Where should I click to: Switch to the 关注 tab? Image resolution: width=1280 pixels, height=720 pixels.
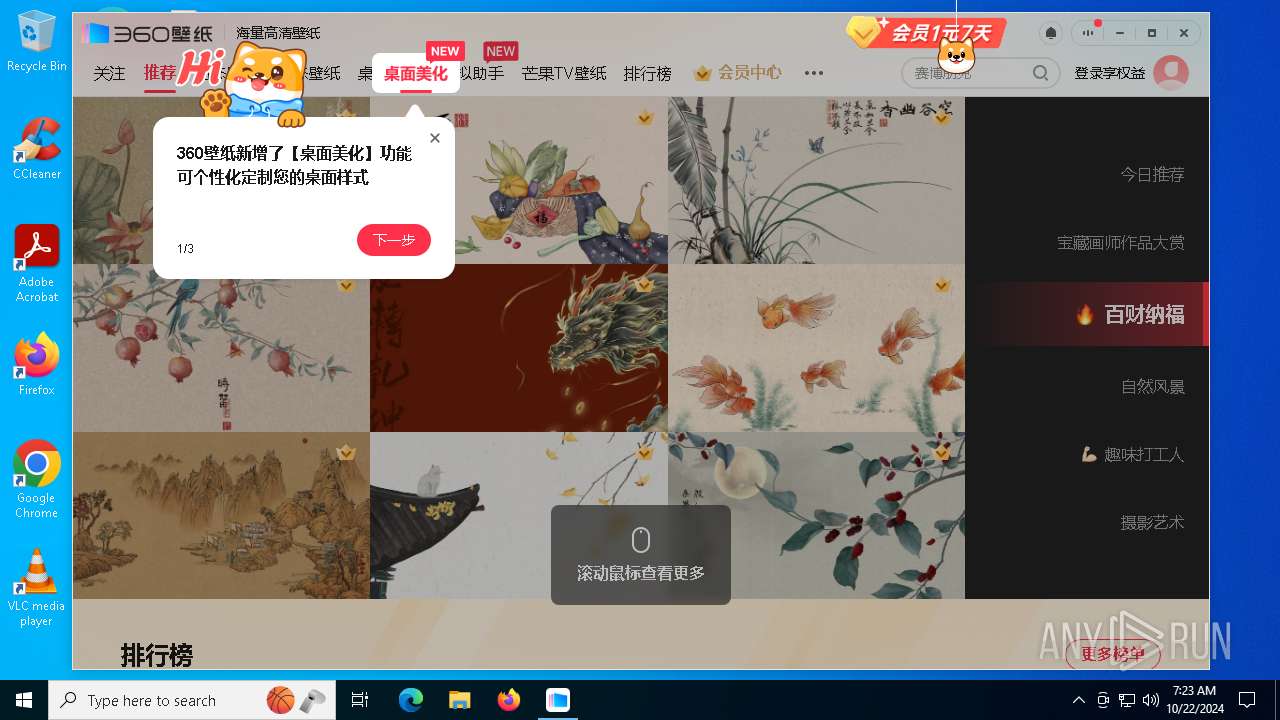110,73
